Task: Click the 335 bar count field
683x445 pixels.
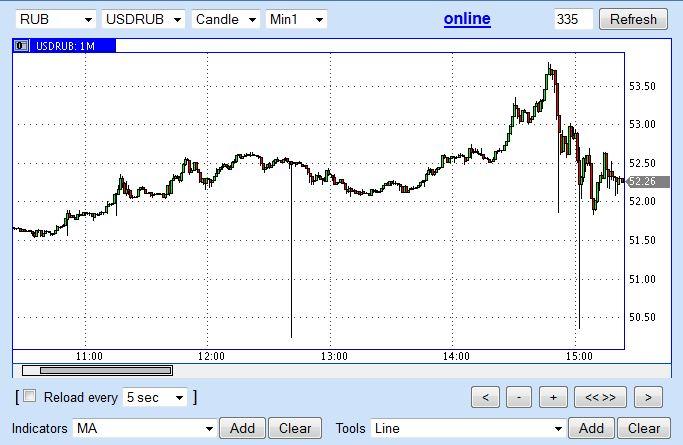Action: tap(573, 19)
